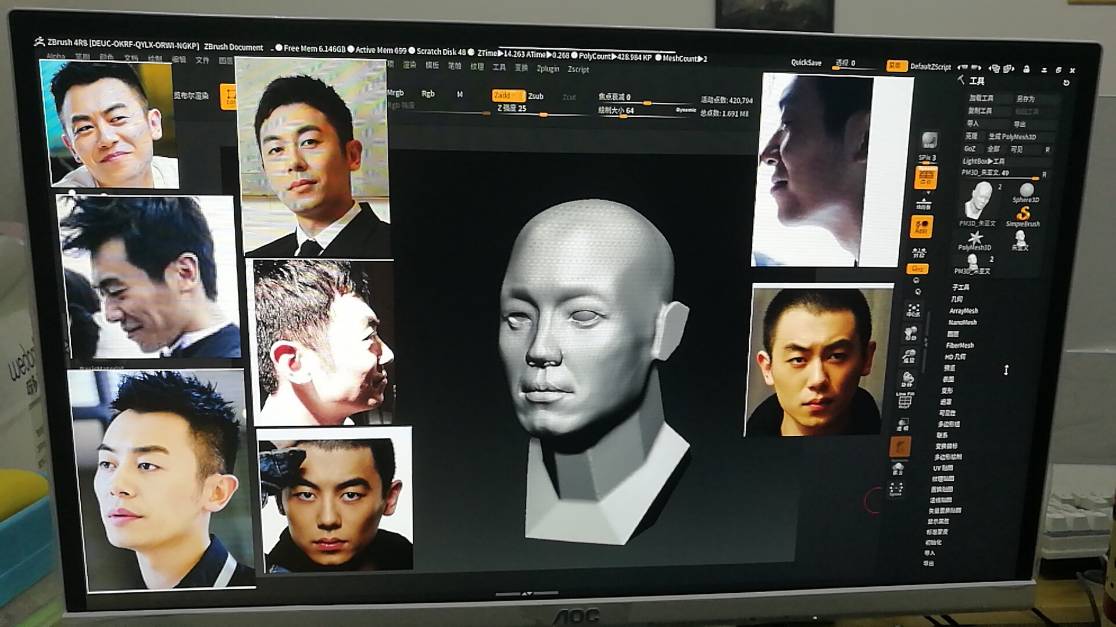Click the refresh arrow icon in the 工具 palette header

[x=1065, y=83]
